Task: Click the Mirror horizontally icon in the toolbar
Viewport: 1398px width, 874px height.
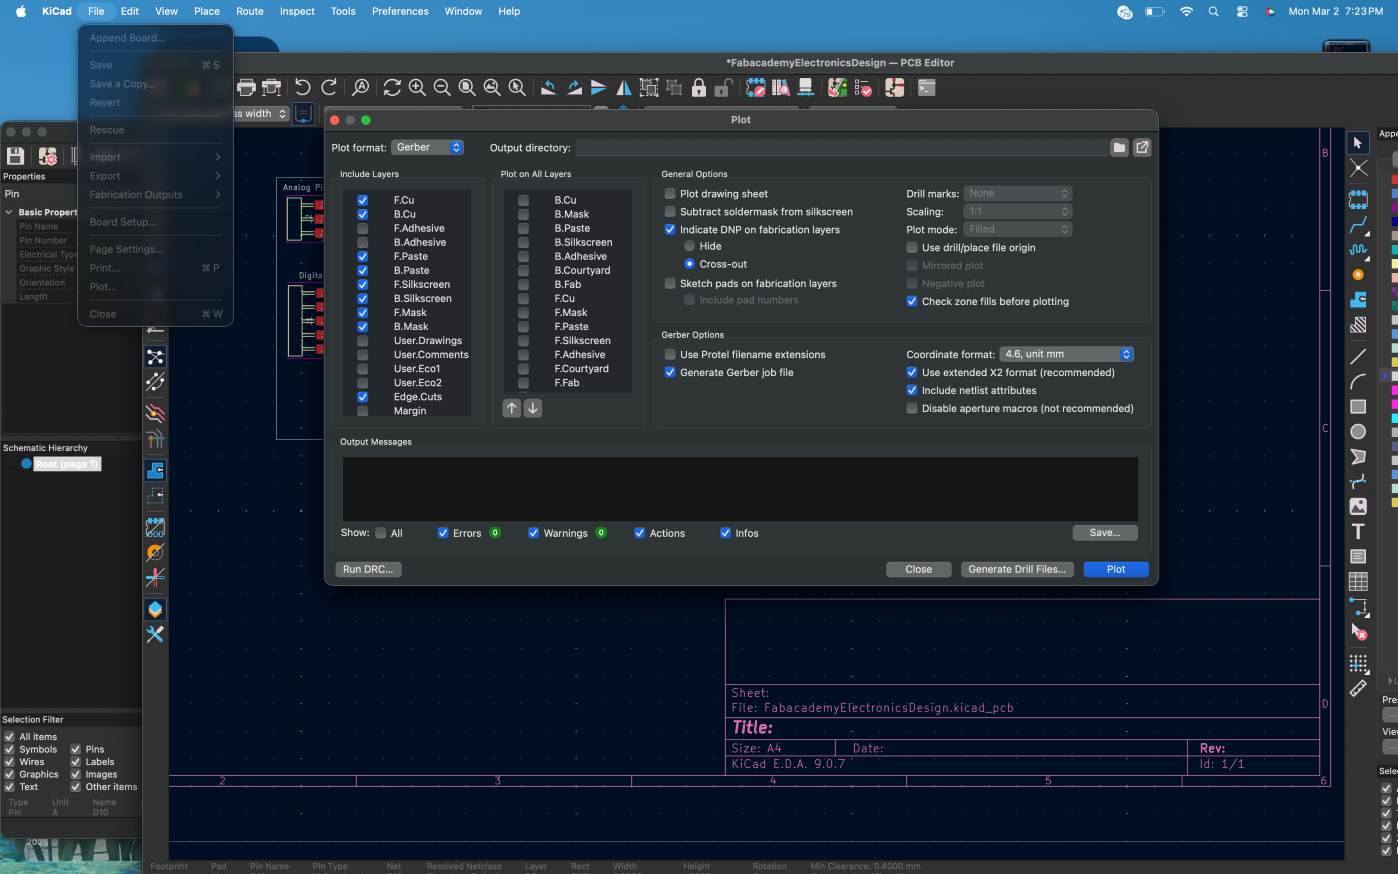Action: (x=623, y=88)
